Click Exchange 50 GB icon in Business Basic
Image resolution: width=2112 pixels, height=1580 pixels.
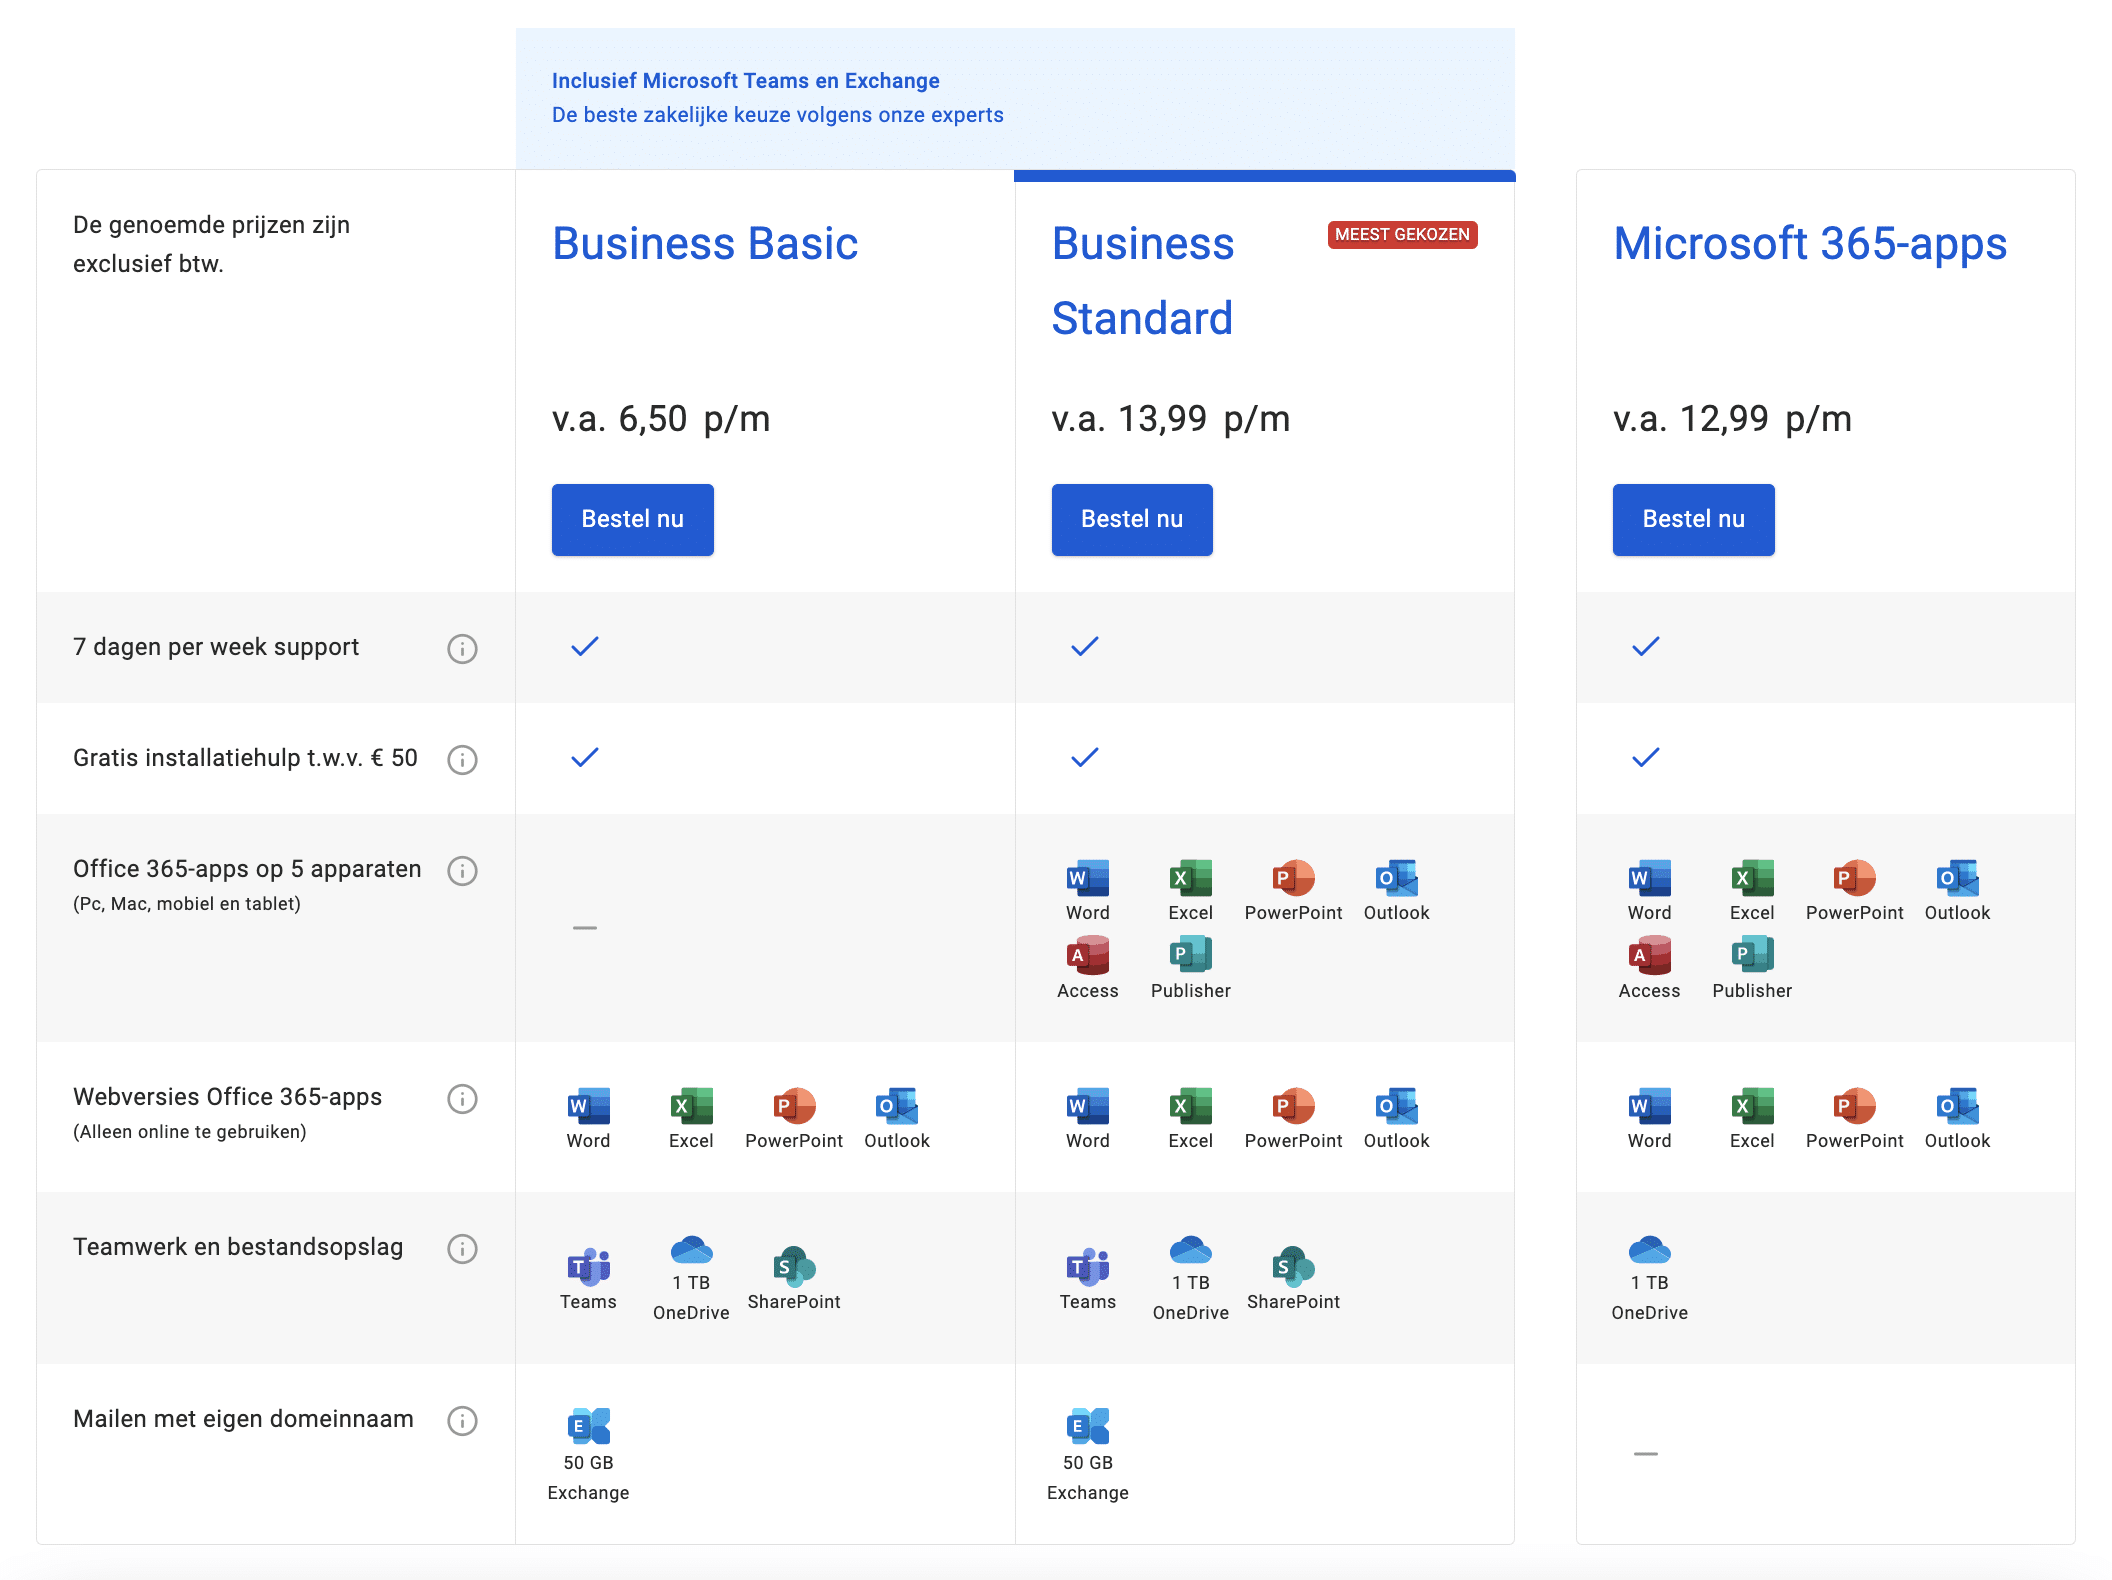tap(588, 1427)
